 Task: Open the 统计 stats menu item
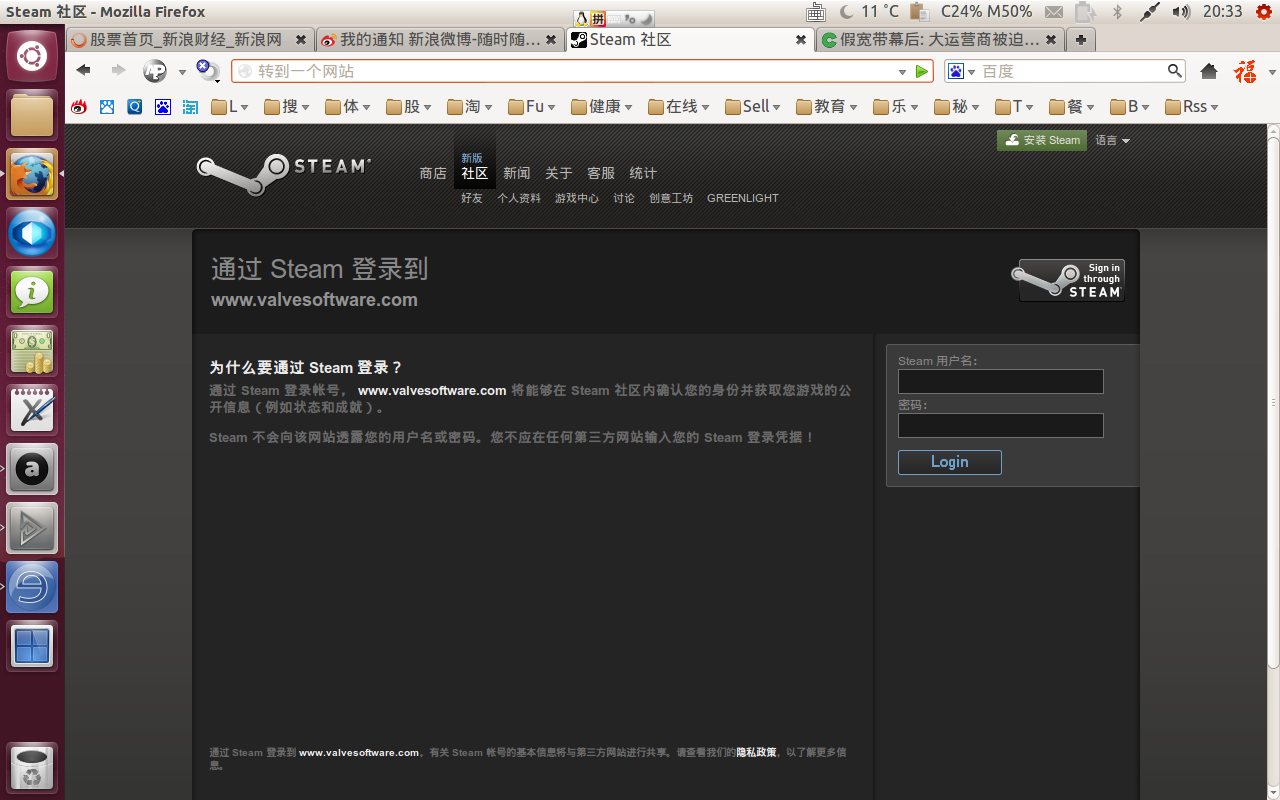click(643, 173)
